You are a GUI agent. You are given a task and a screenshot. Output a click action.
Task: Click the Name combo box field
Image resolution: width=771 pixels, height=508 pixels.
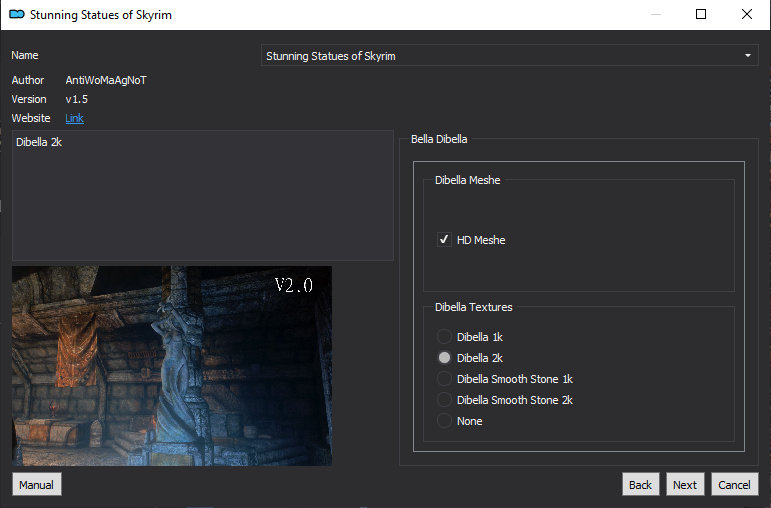tap(509, 56)
